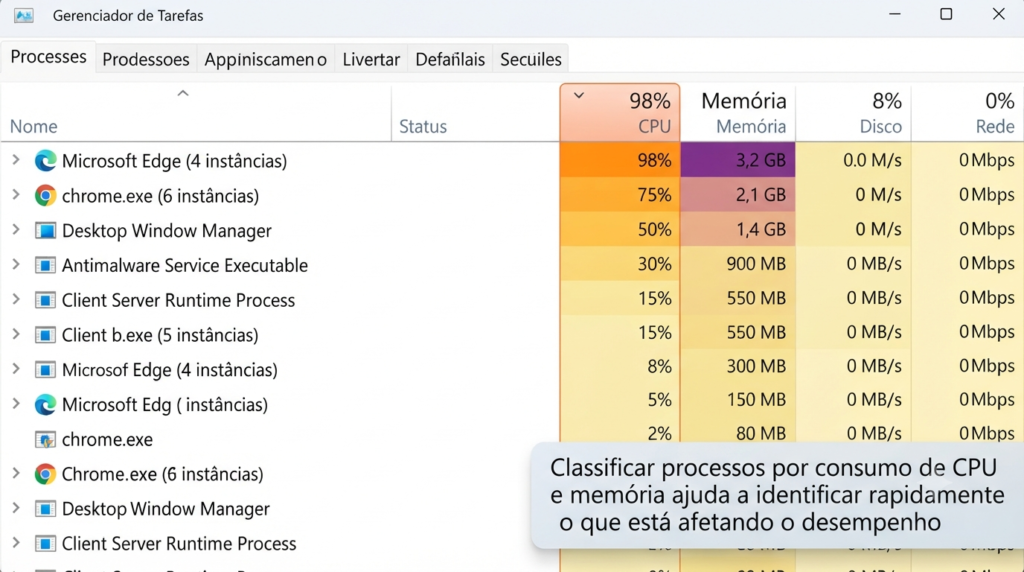Sort by the Nome column header
Screen dimensions: 1024x572
point(196,112)
